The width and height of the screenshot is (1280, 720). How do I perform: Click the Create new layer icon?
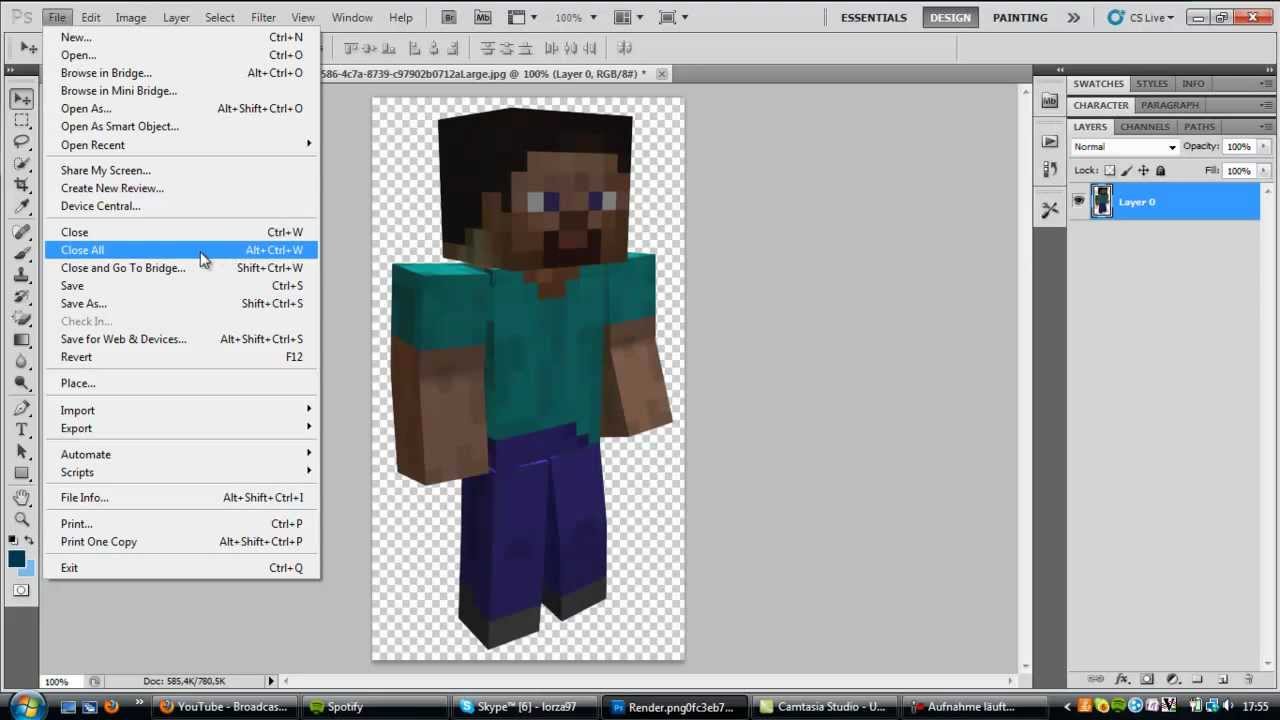click(x=1222, y=679)
